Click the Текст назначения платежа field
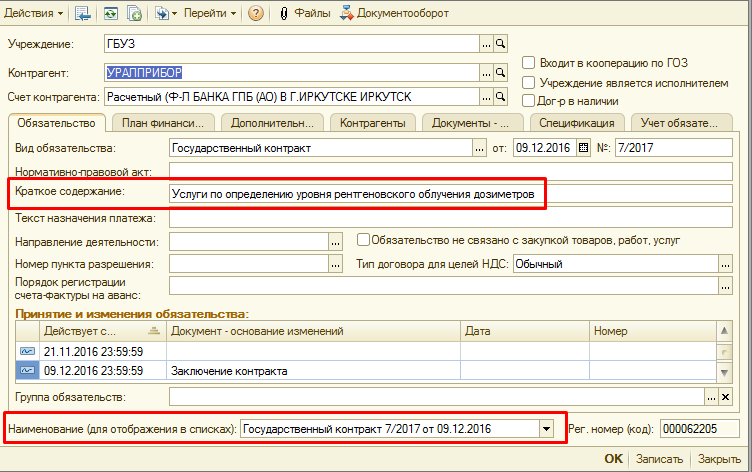Image resolution: width=752 pixels, height=472 pixels. (450, 217)
